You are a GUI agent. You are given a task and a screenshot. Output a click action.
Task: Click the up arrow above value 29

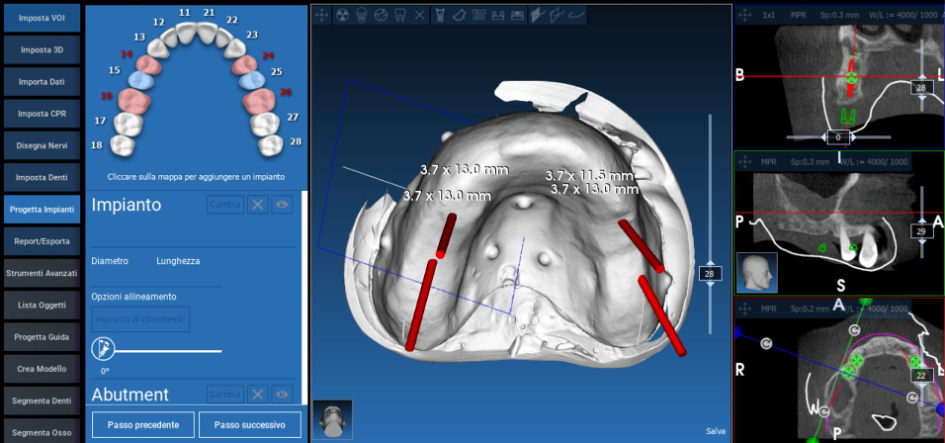[921, 219]
